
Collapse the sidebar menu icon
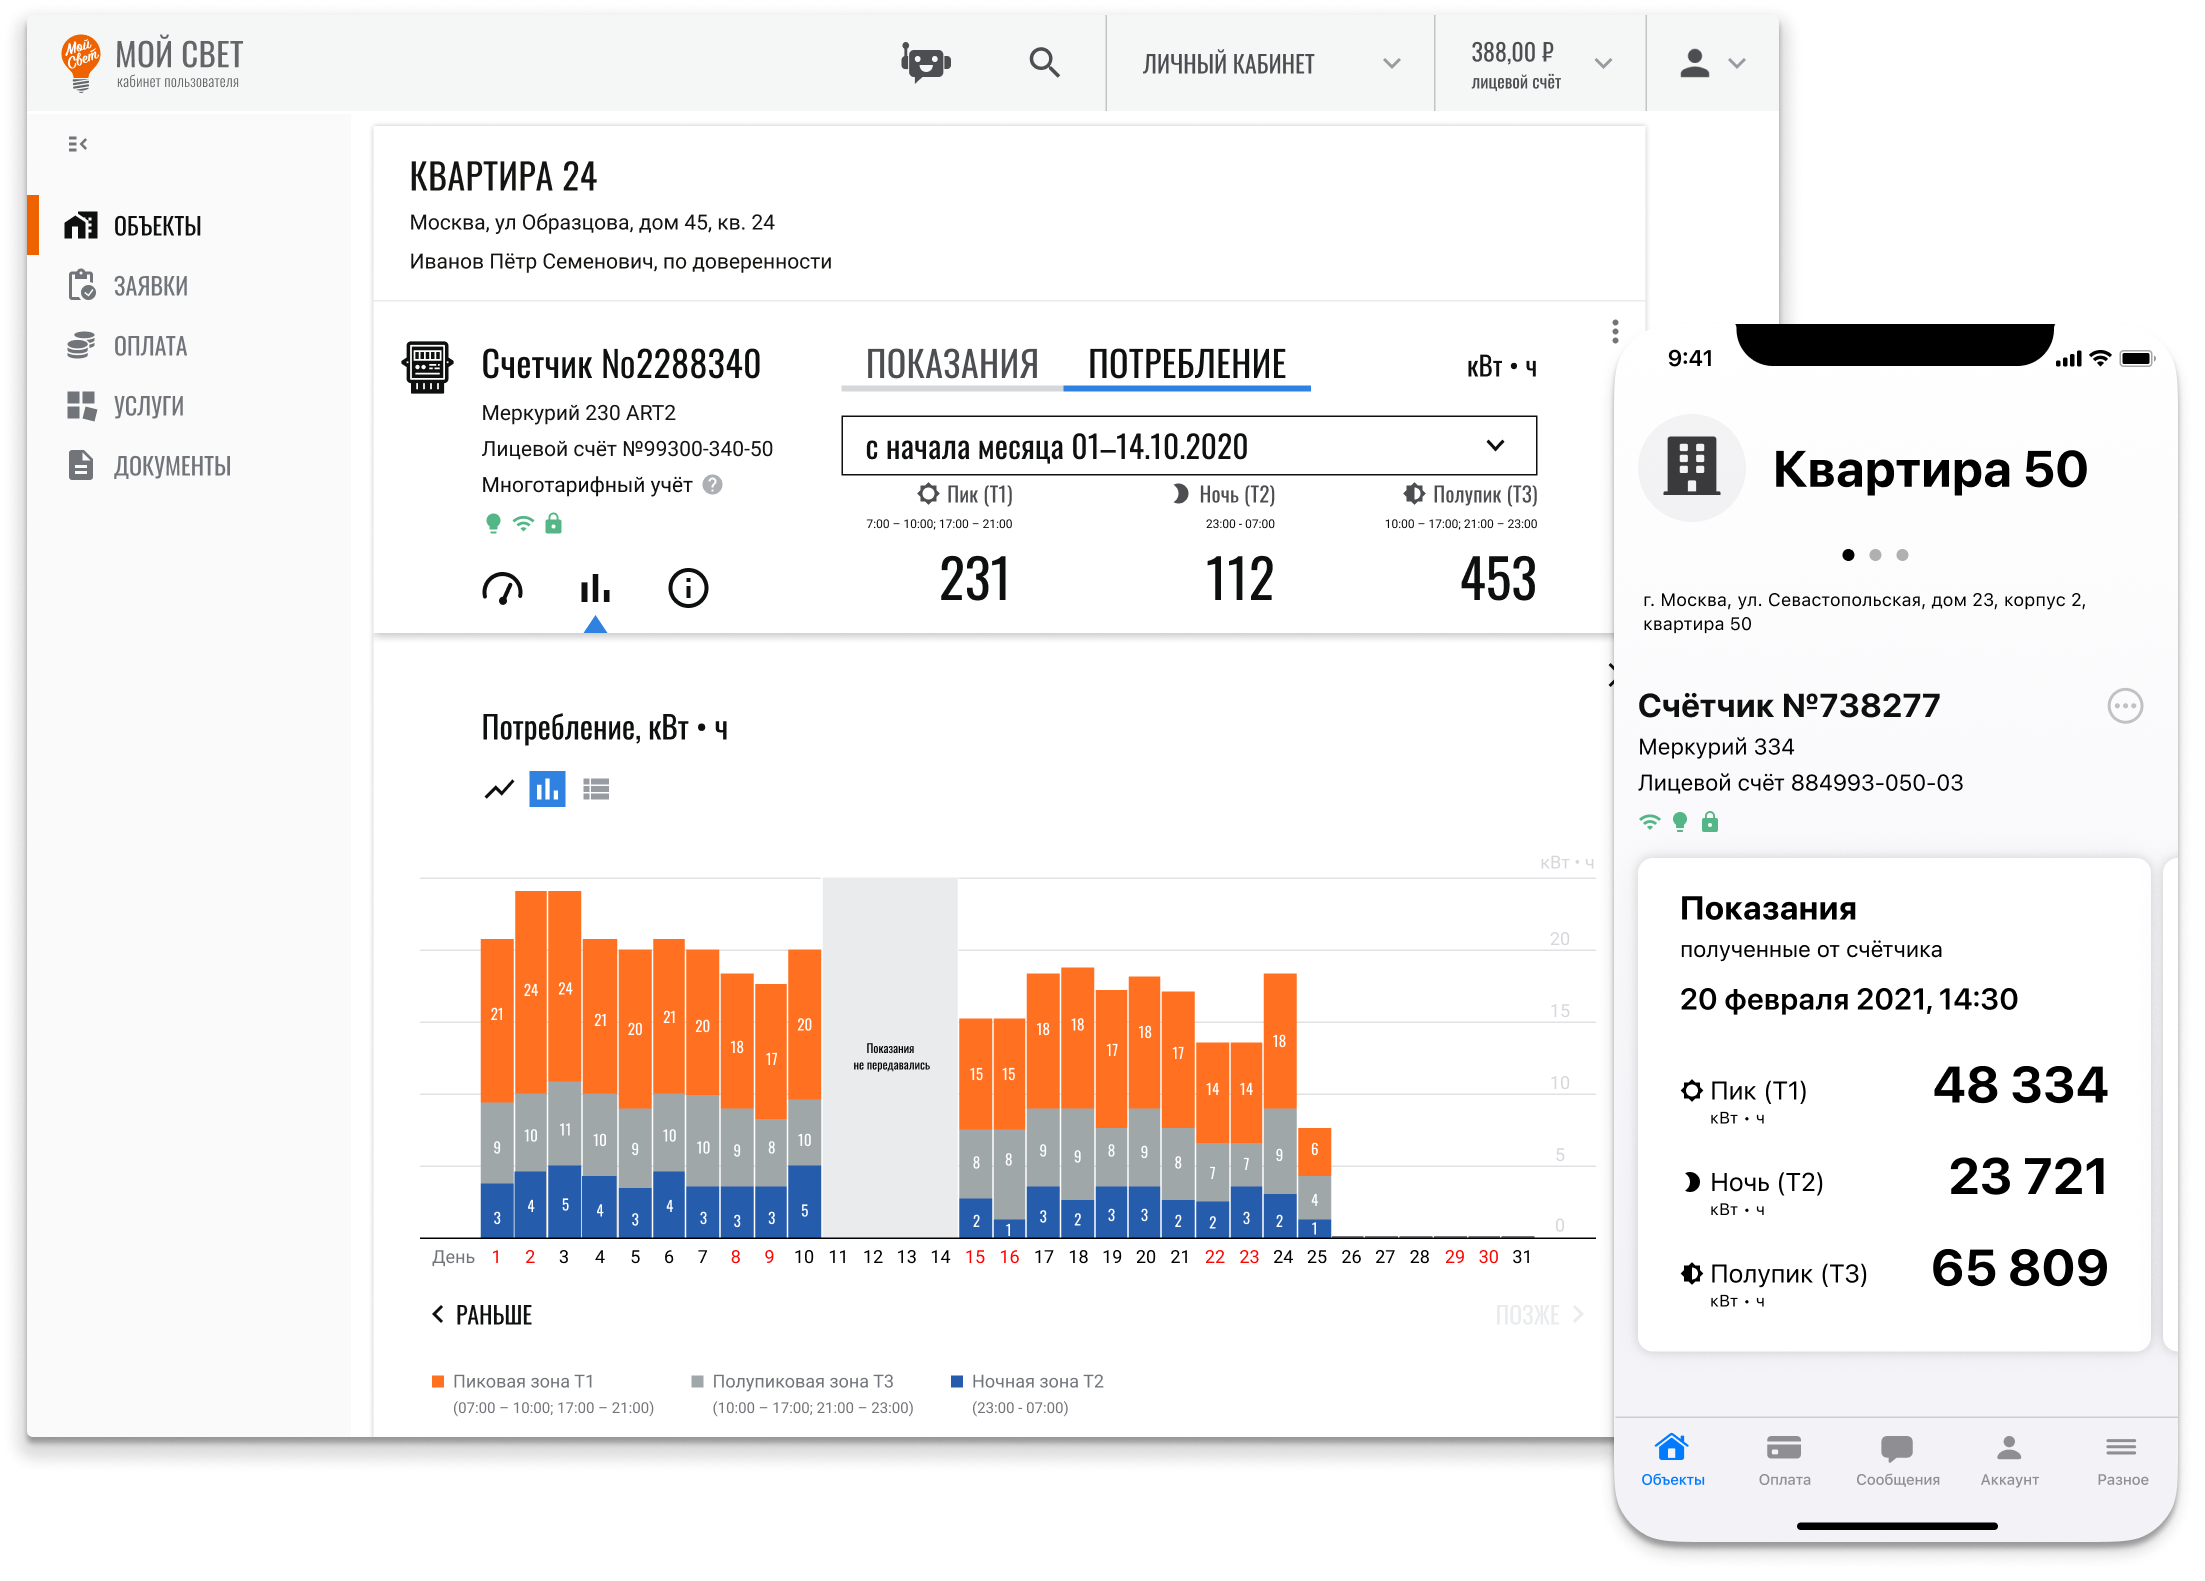tap(77, 144)
